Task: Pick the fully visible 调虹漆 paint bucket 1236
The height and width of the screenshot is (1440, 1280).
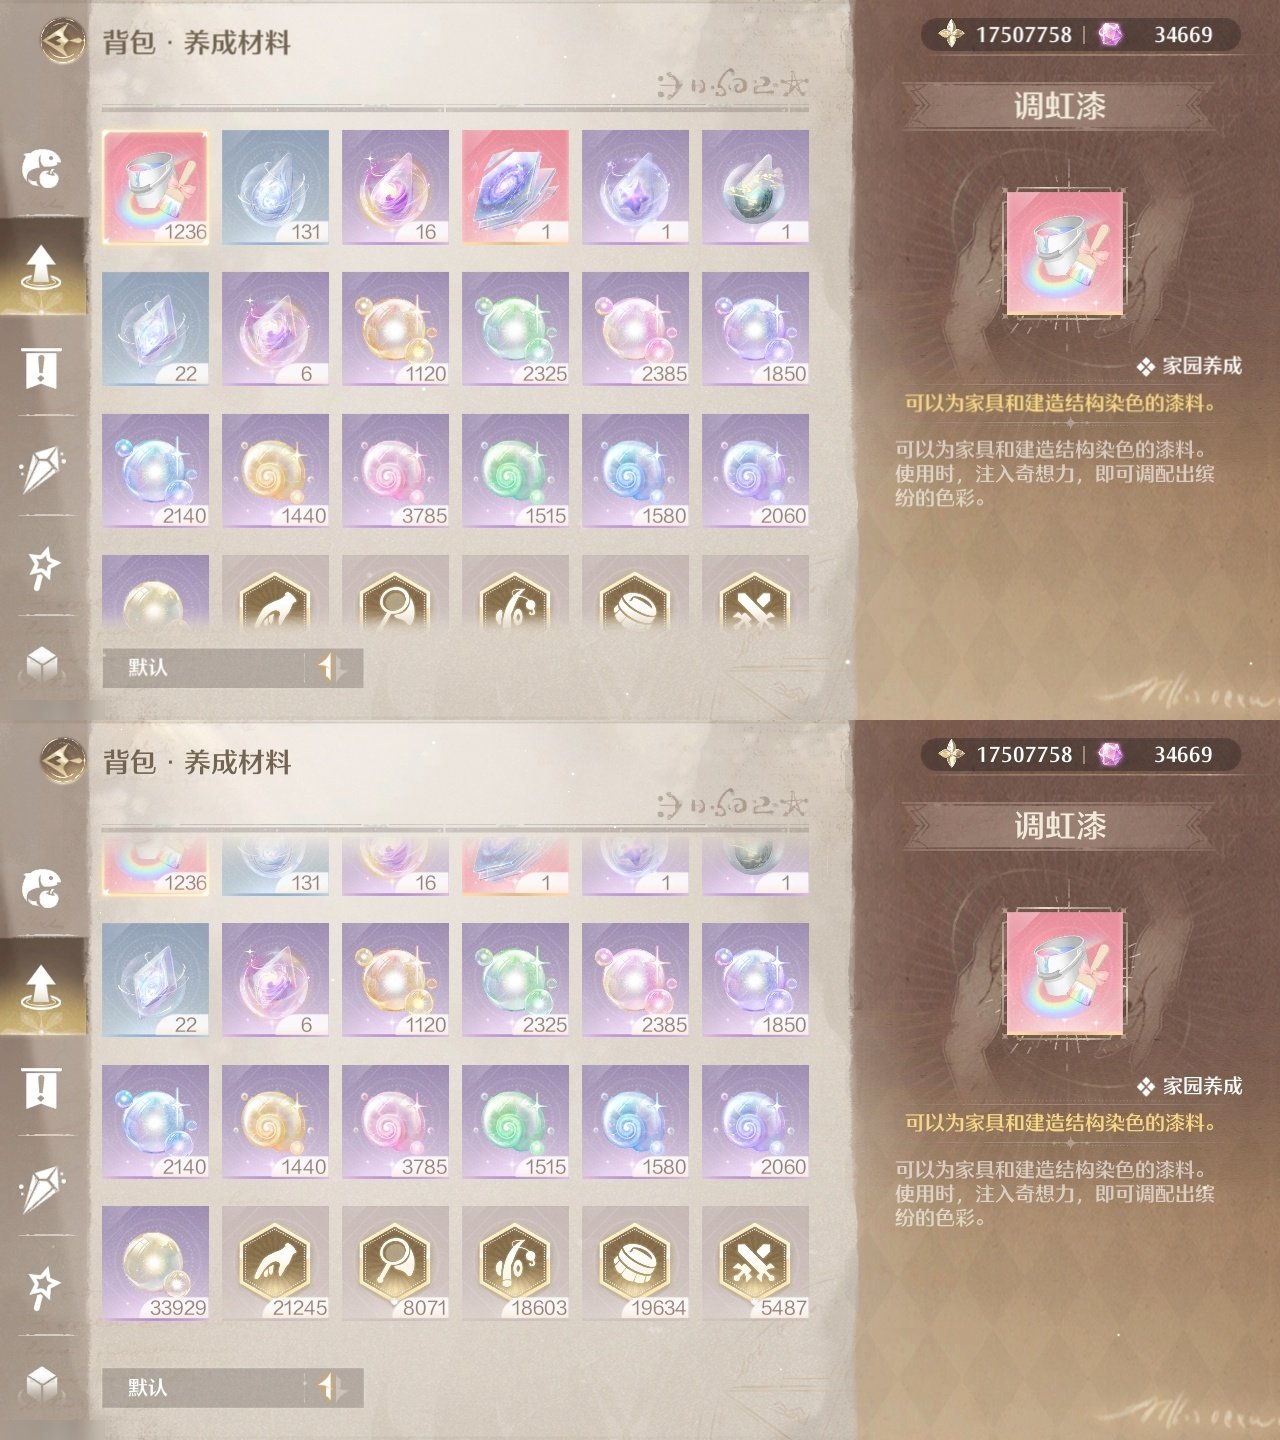Action: [155, 187]
